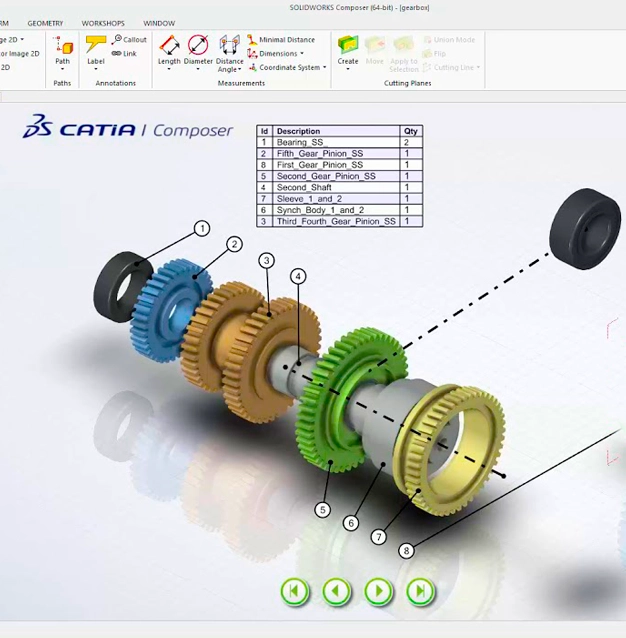Click the Flip cutting plane icon
The height and width of the screenshot is (638, 626).
click(x=427, y=53)
